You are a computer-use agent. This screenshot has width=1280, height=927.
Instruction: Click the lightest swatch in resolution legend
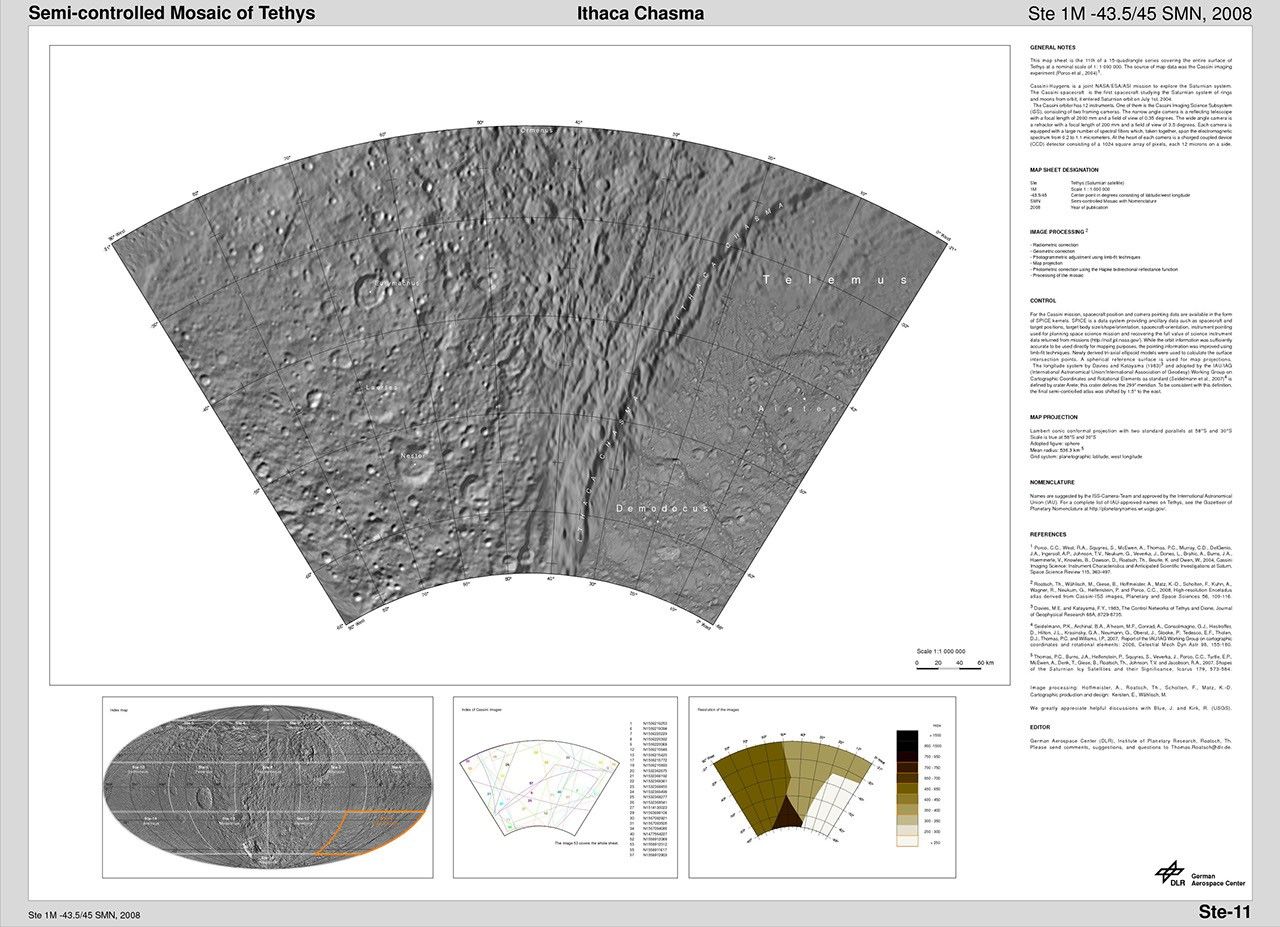907,841
